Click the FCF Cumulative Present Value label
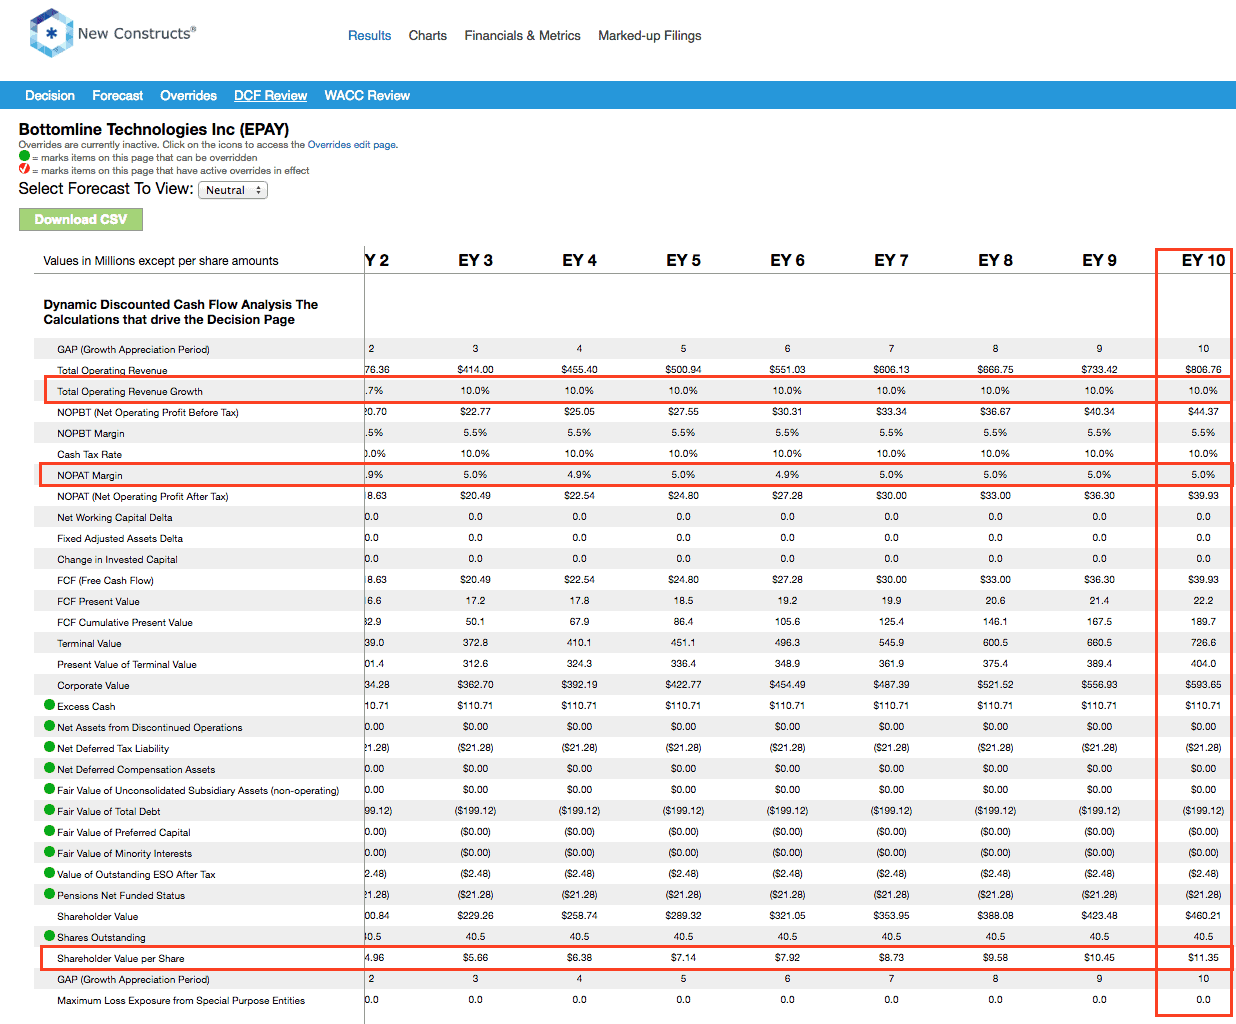The width and height of the screenshot is (1236, 1024). [x=125, y=623]
